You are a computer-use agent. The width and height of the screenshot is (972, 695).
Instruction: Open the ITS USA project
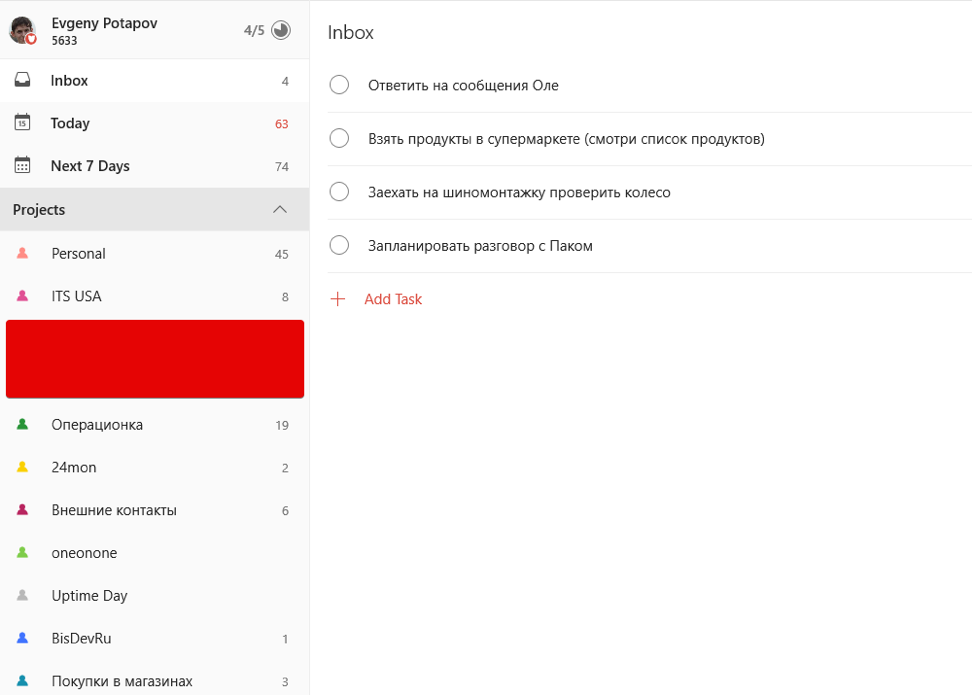pyautogui.click(x=154, y=296)
